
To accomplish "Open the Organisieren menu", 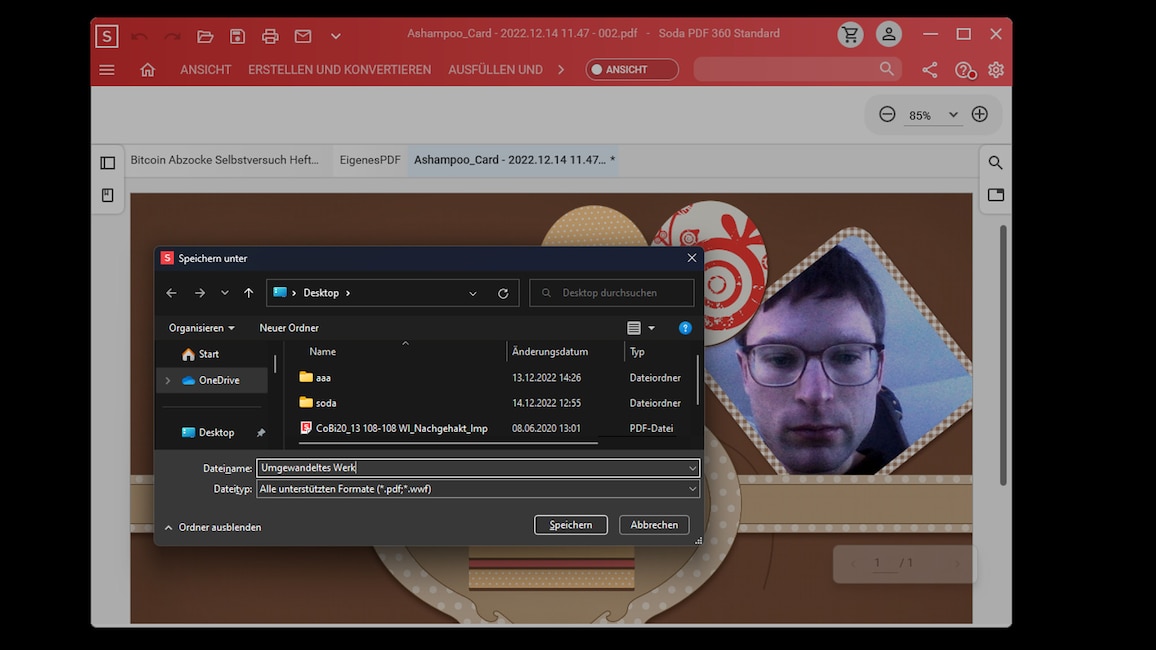I will pyautogui.click(x=201, y=328).
